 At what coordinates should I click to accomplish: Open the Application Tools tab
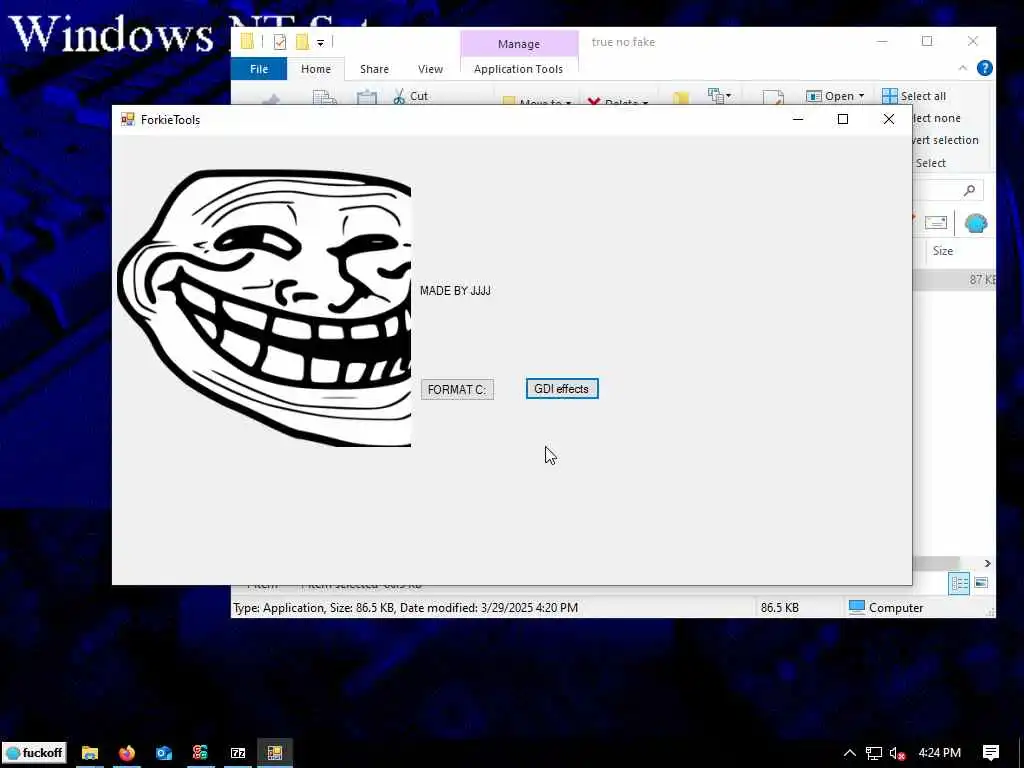coord(519,69)
